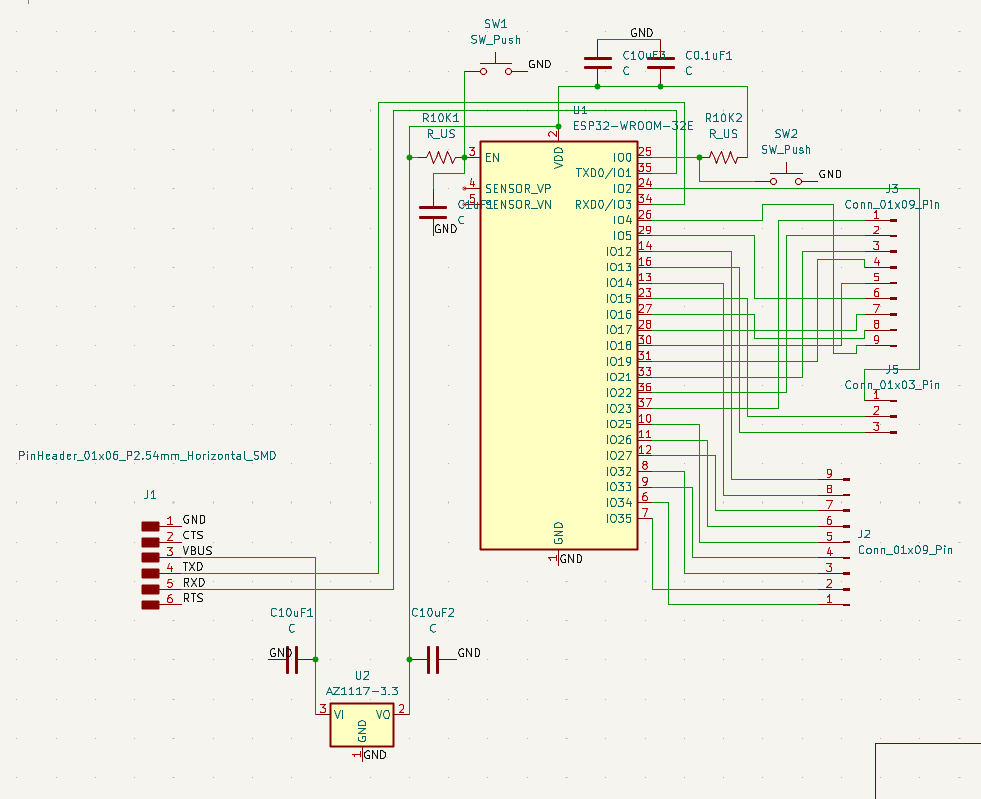The height and width of the screenshot is (799, 981).
Task: Select the Conn_01x09_Pin label for J3
Action: click(893, 203)
